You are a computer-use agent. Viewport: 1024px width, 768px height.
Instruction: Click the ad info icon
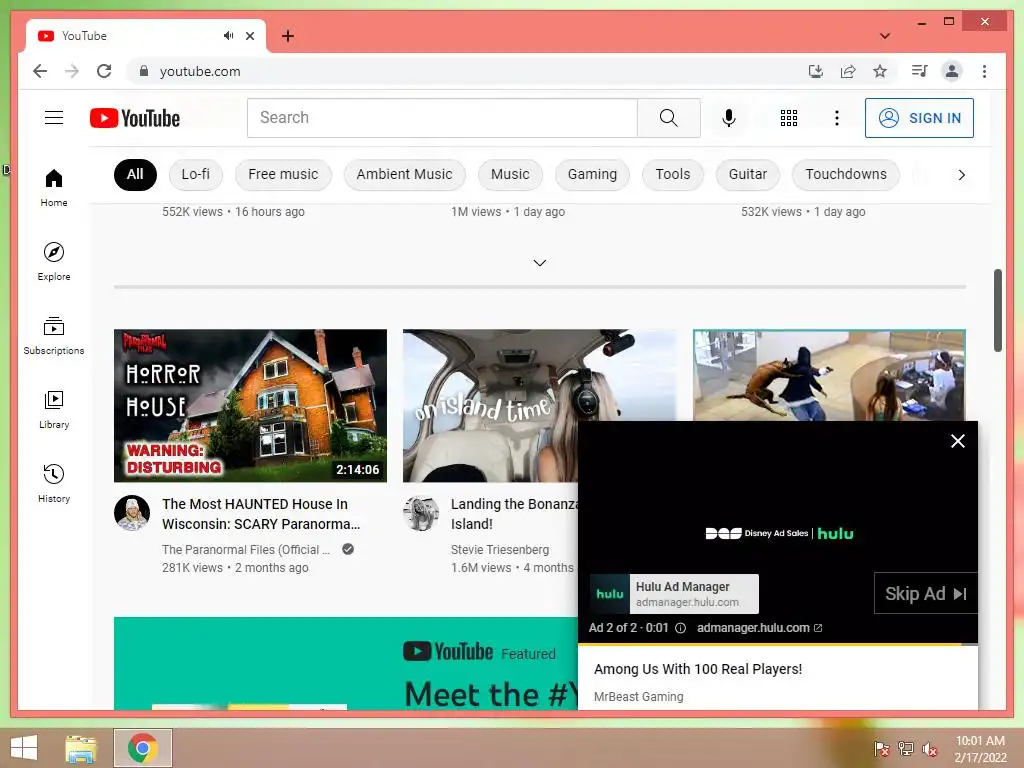(x=680, y=628)
